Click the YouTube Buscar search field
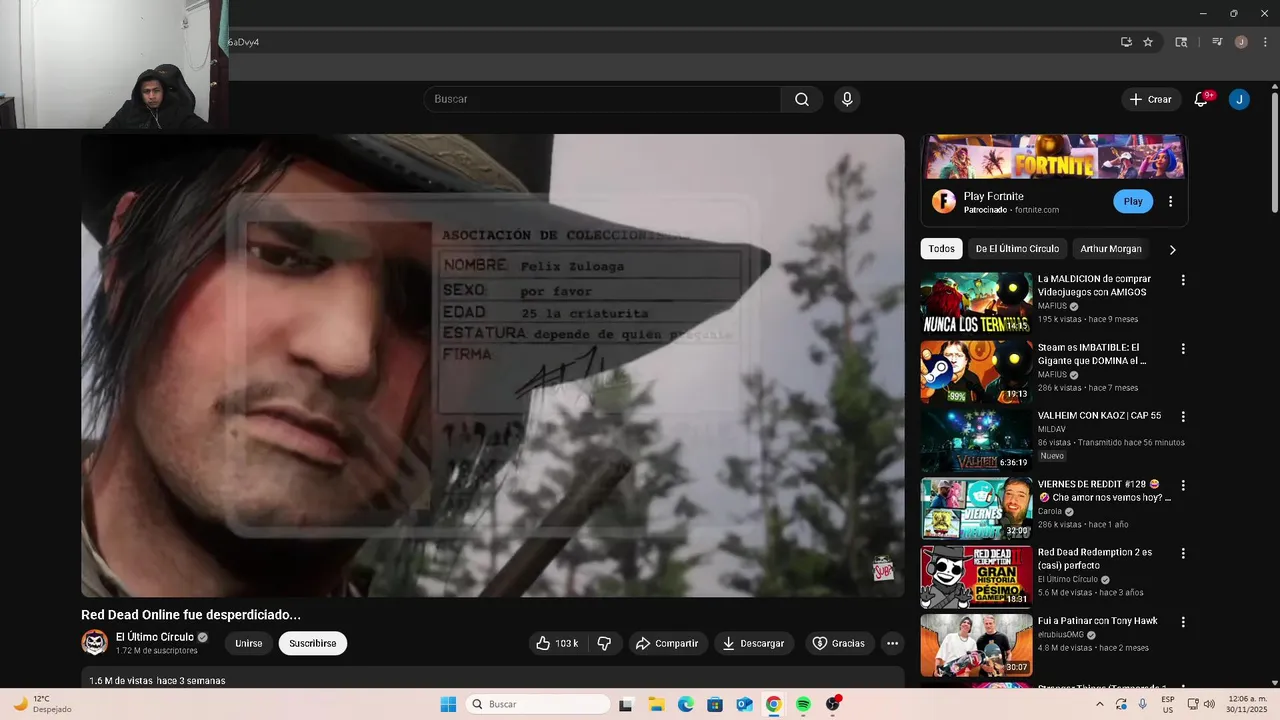The width and height of the screenshot is (1280, 720). click(x=602, y=99)
